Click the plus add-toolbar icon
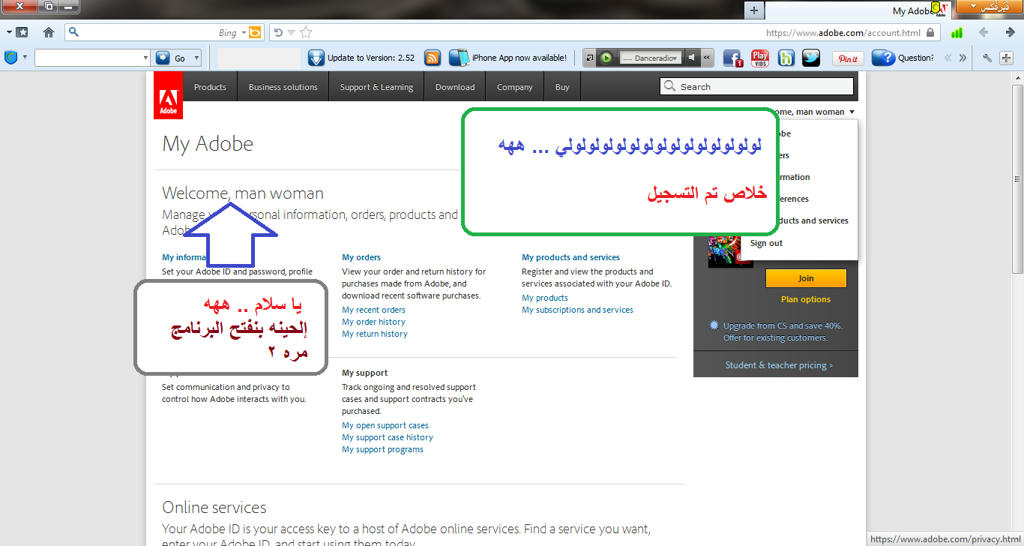The height and width of the screenshot is (546, 1024). 1006,57
